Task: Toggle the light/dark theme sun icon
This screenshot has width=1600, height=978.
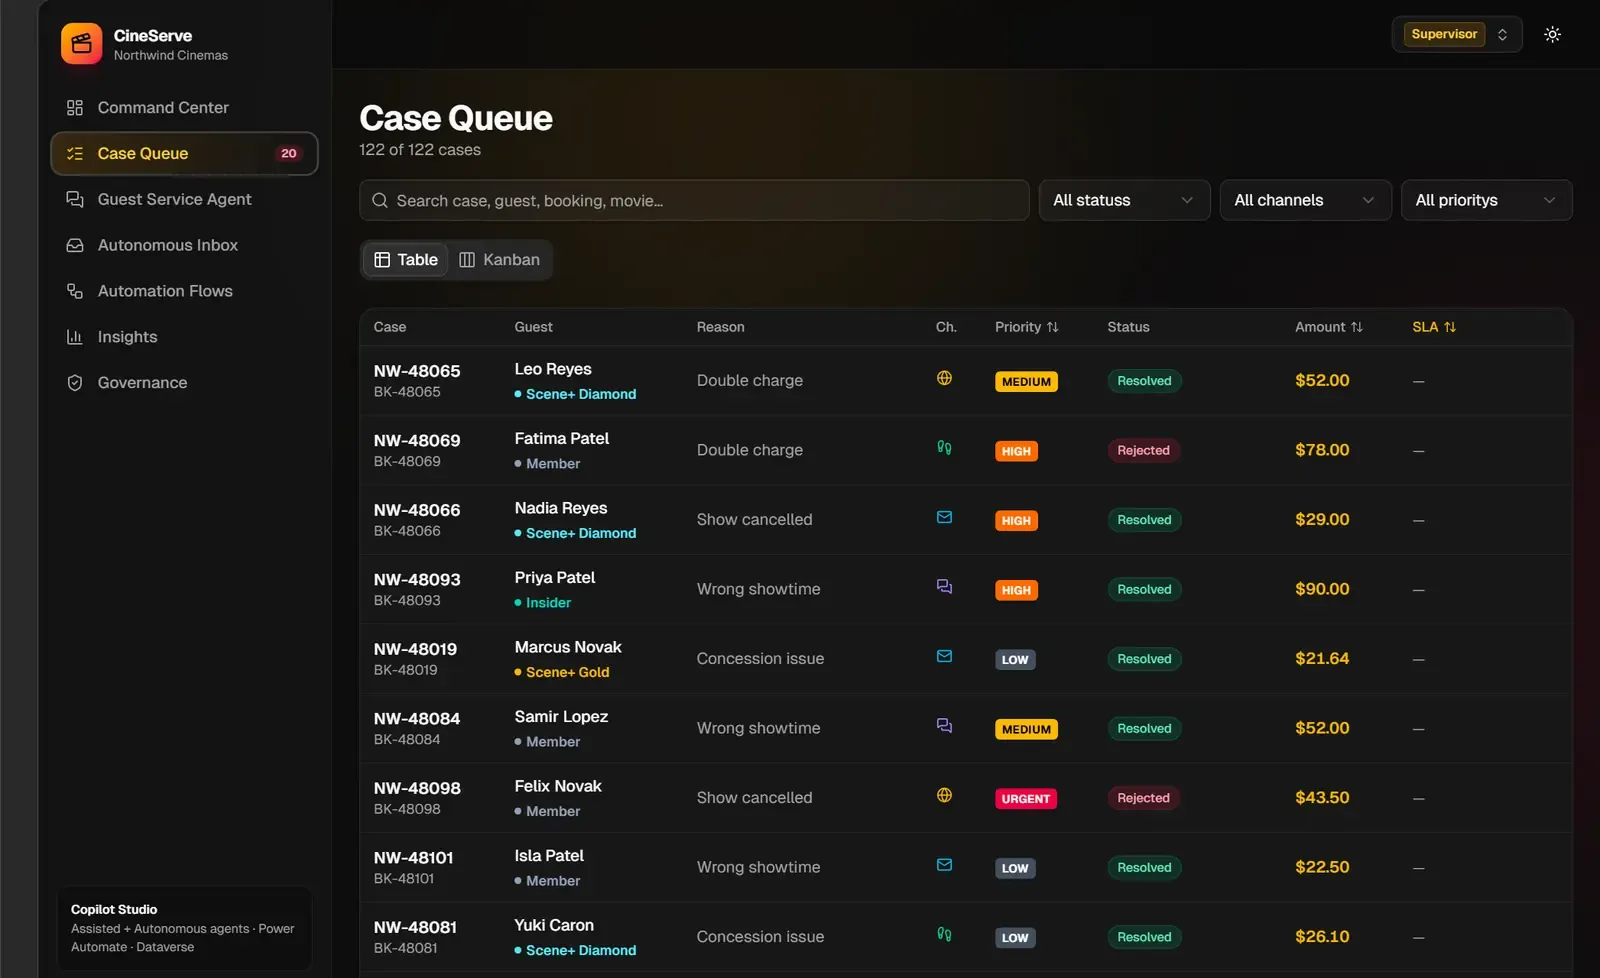Action: tap(1552, 34)
